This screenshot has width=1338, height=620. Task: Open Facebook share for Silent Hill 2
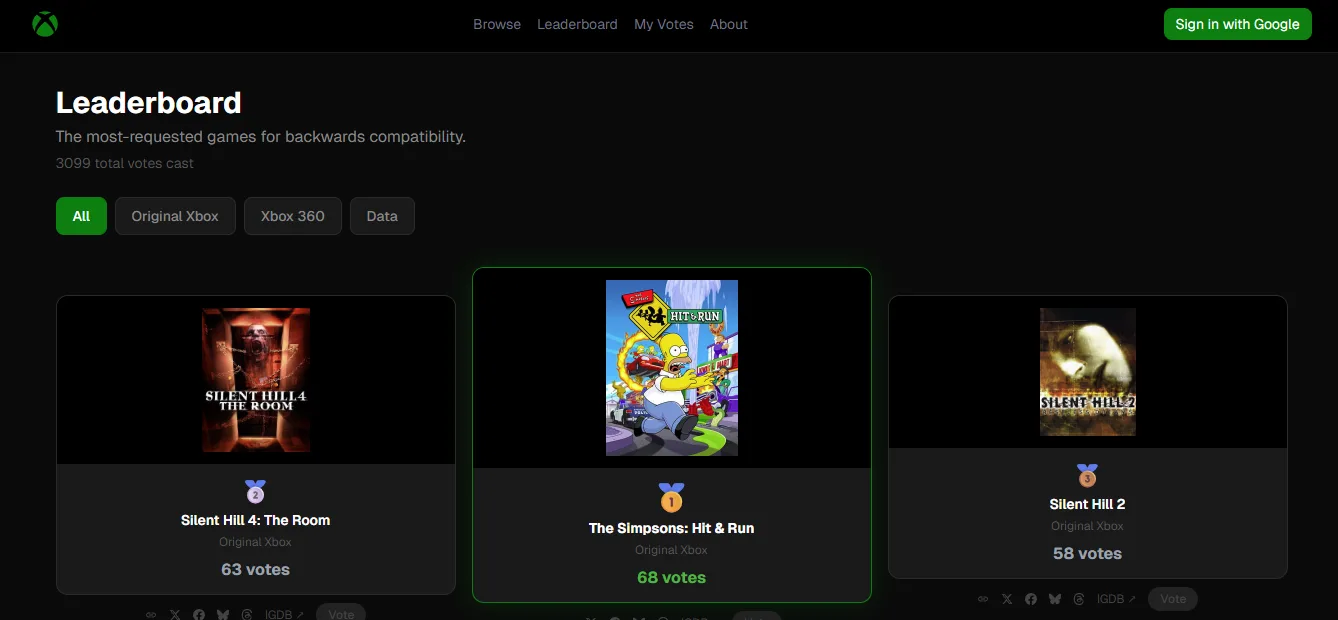coord(1030,598)
